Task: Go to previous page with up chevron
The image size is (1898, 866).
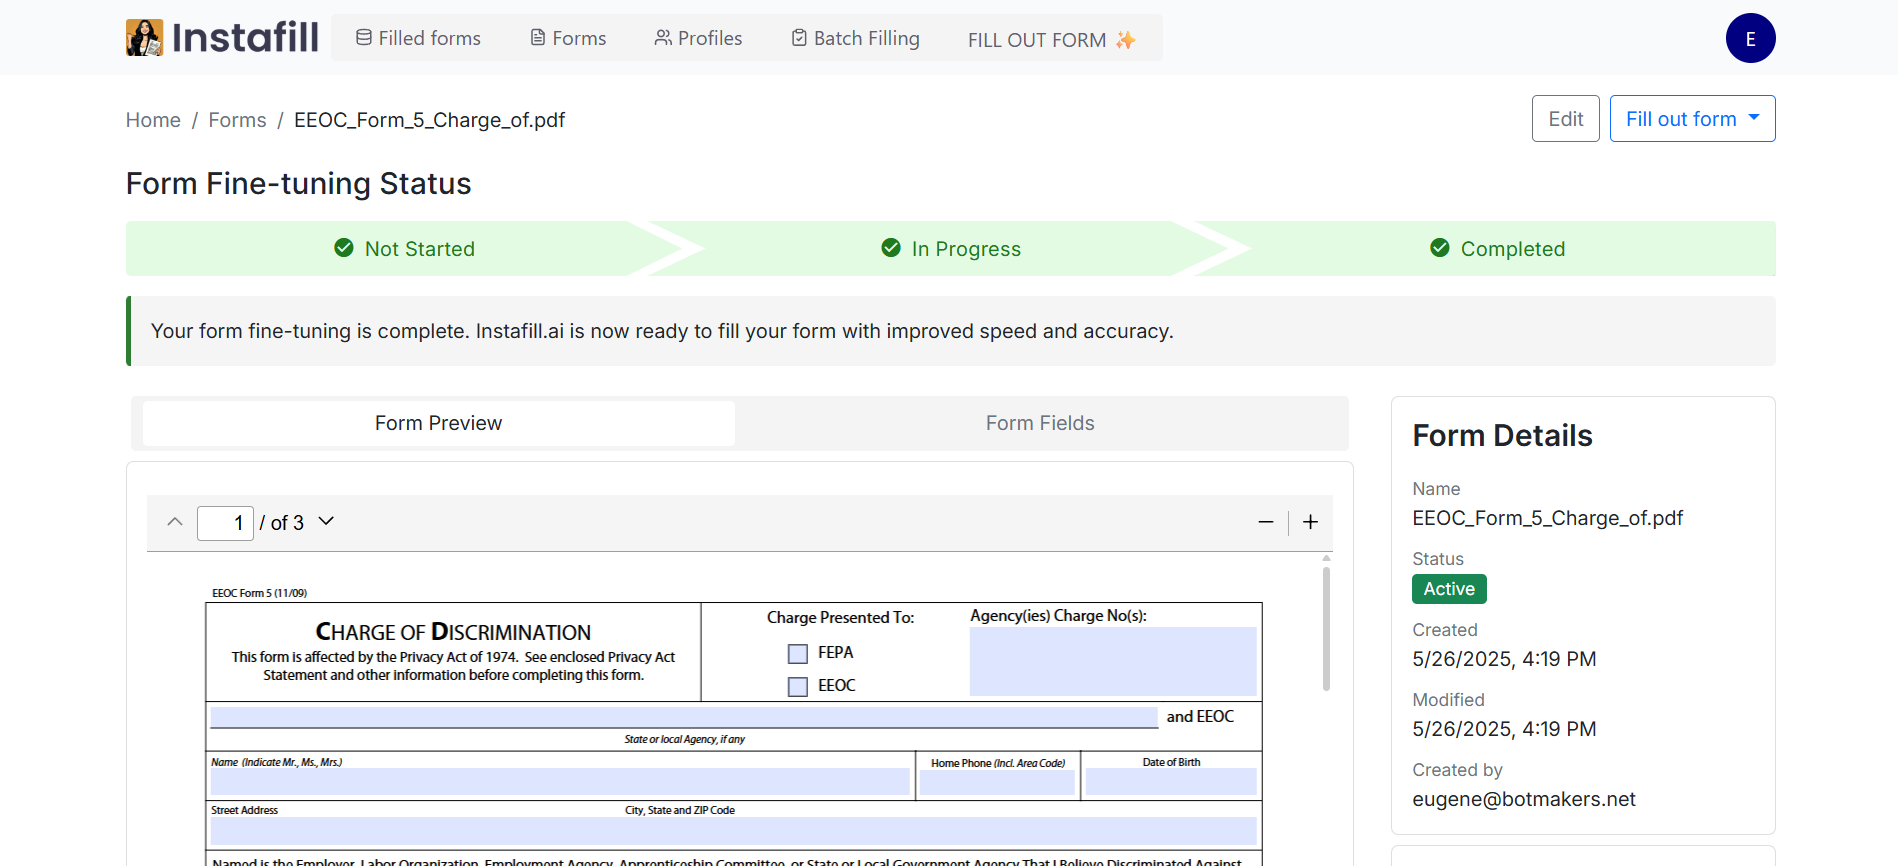Action: pos(175,522)
